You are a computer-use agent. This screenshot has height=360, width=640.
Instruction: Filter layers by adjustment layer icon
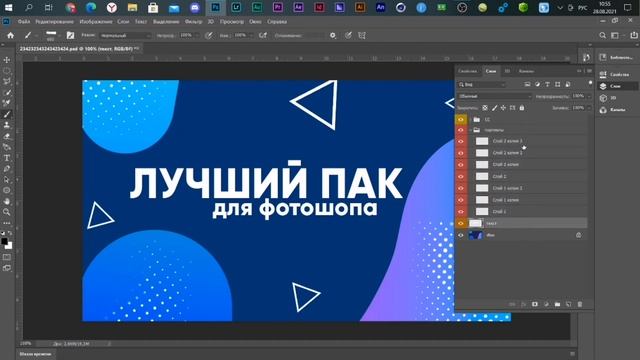point(537,84)
